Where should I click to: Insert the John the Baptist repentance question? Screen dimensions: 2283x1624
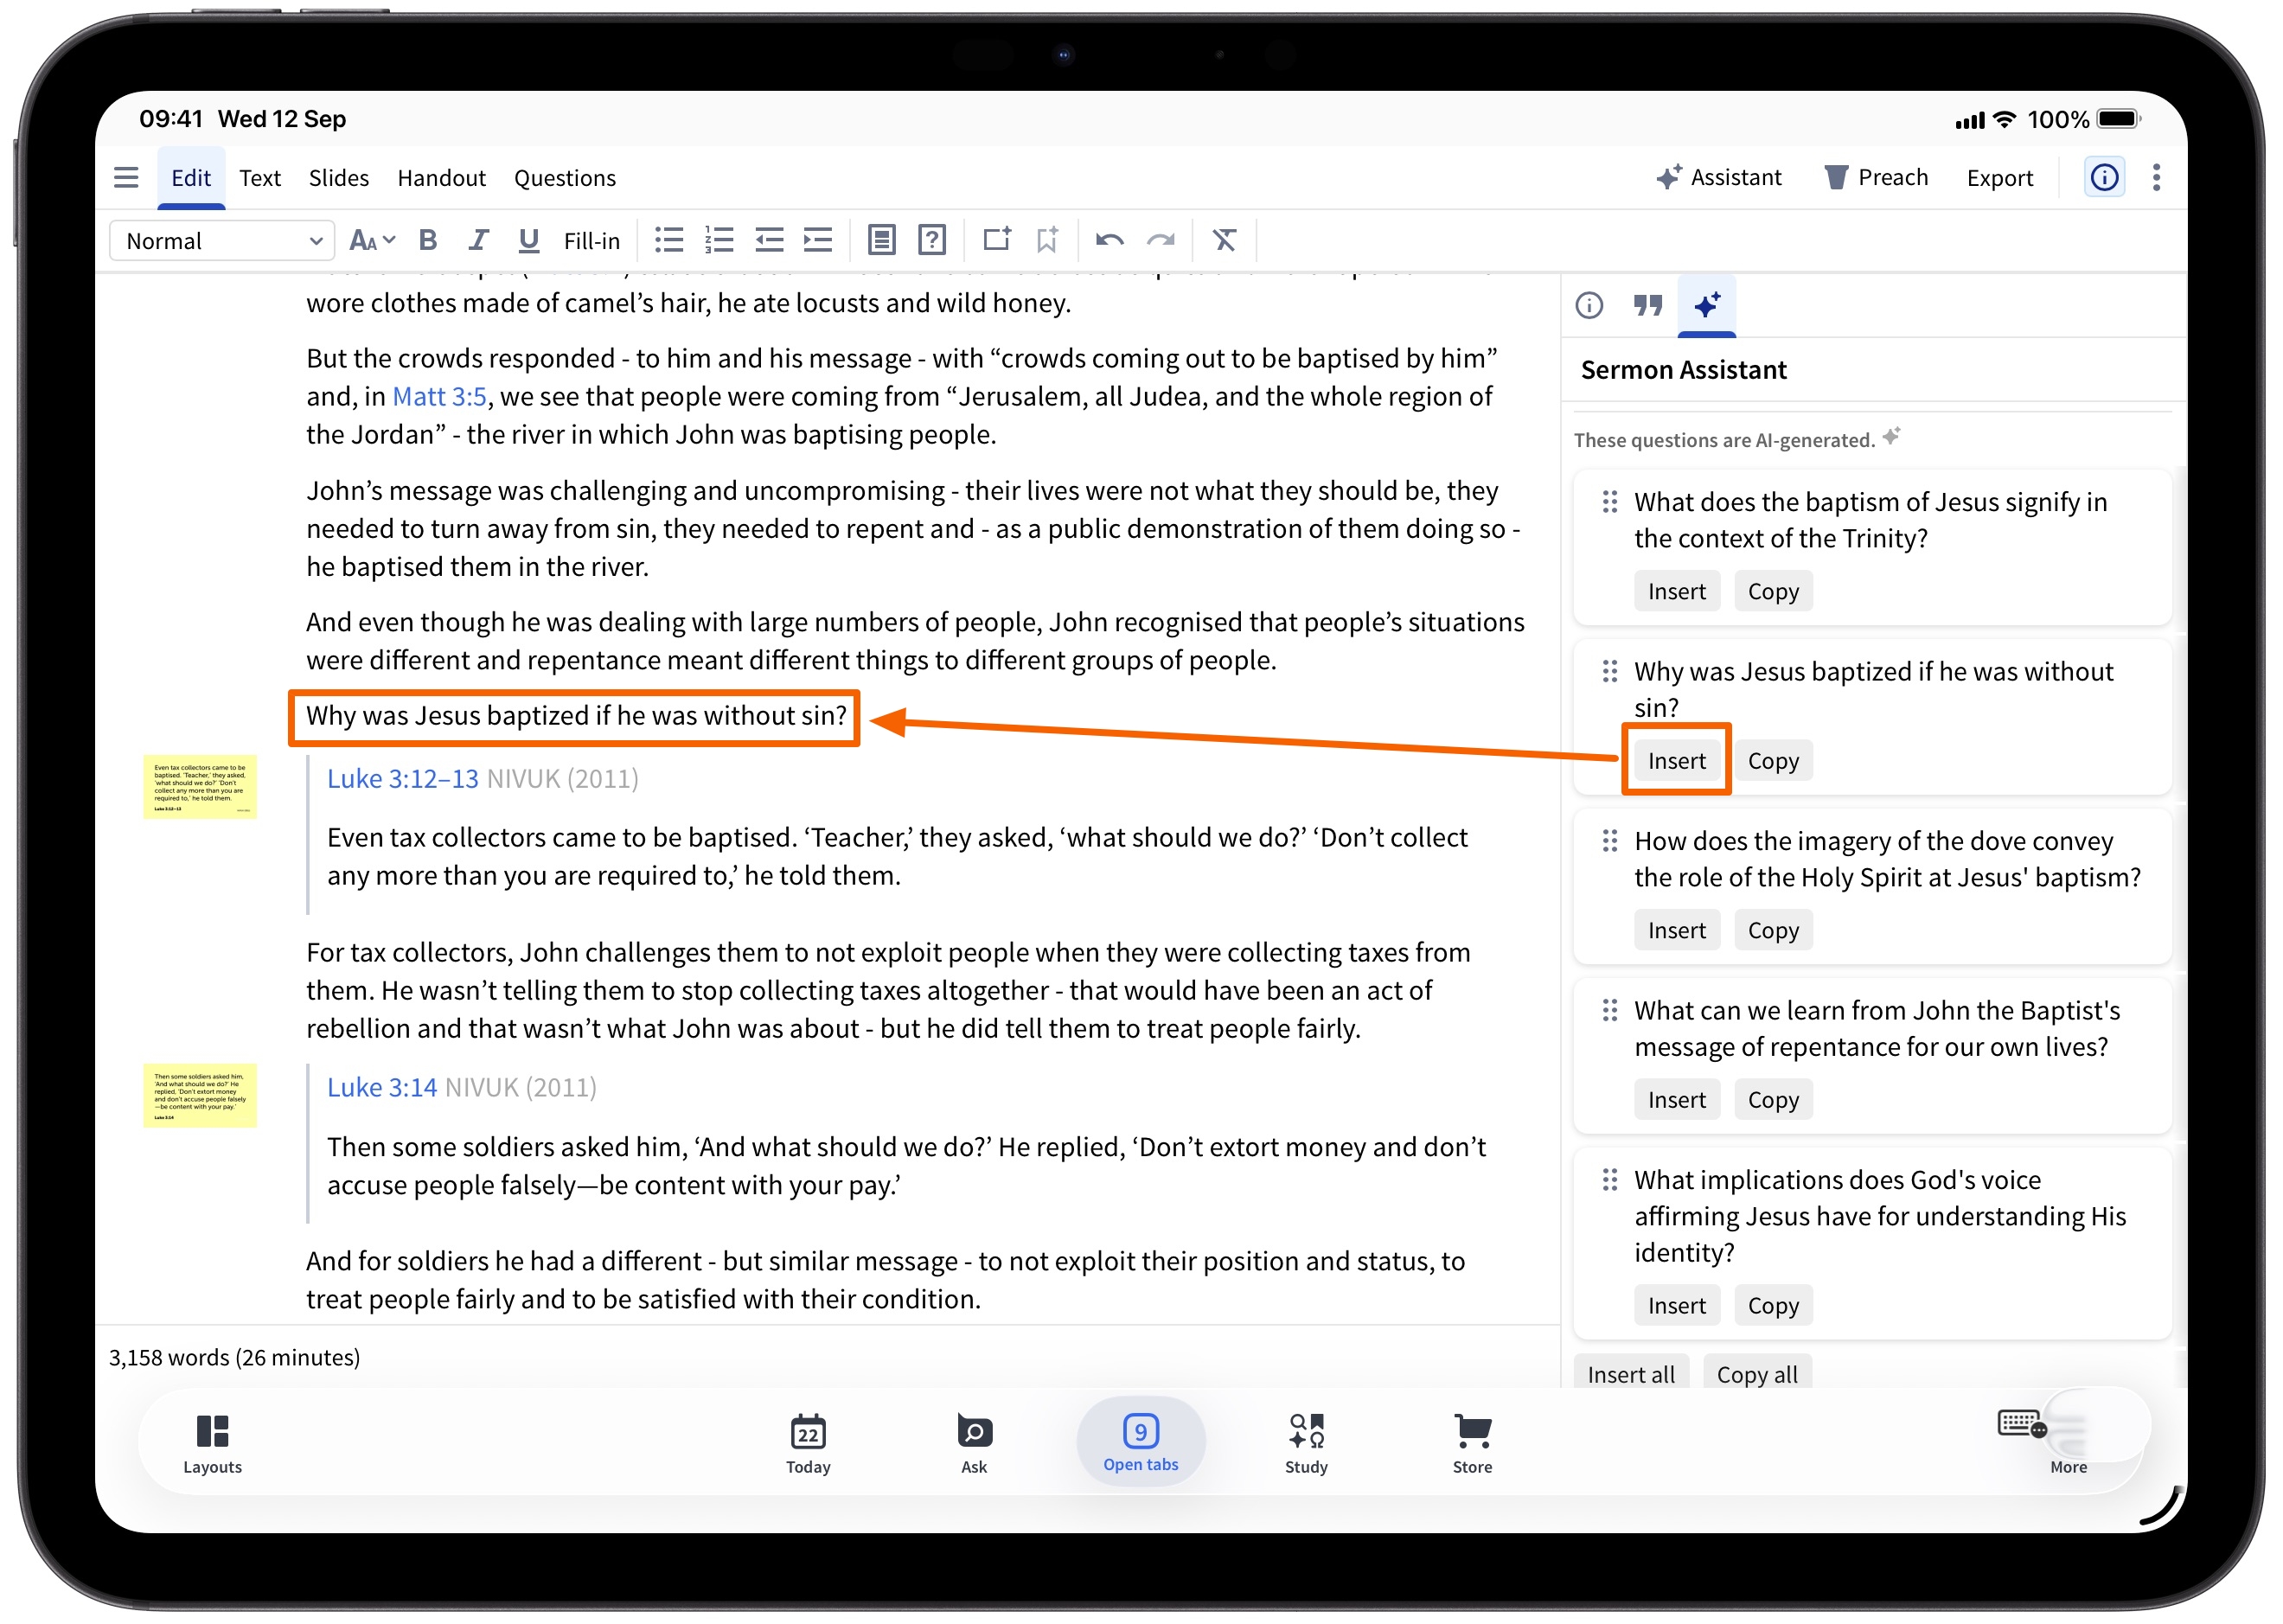[1677, 1100]
